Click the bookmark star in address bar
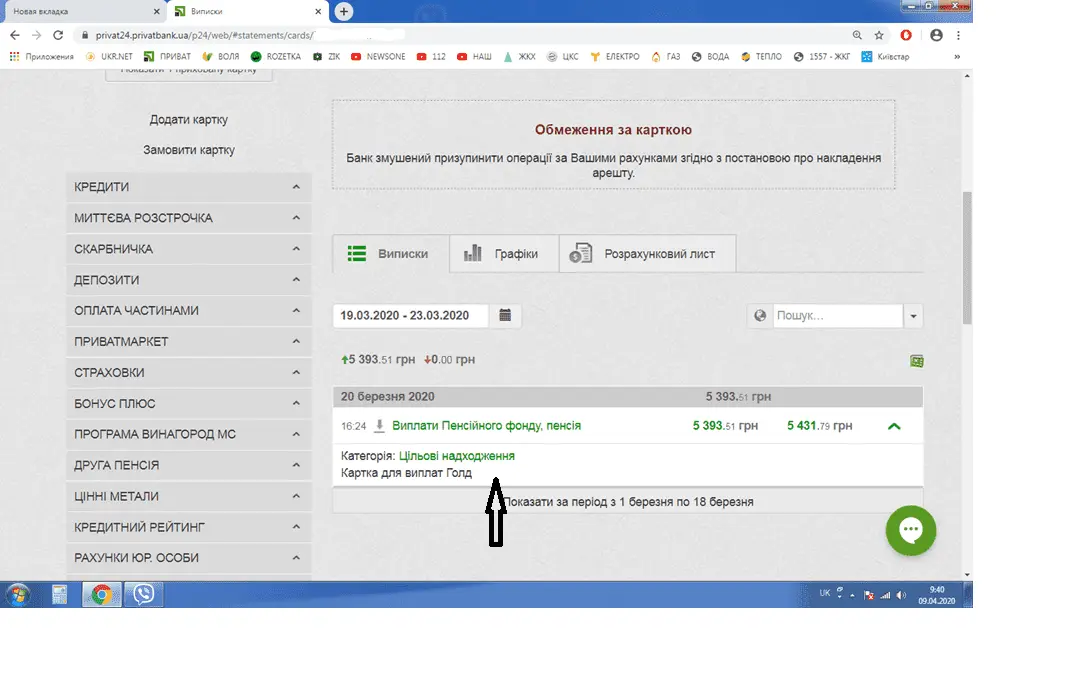Viewport: 1072px width, 690px height. [879, 35]
